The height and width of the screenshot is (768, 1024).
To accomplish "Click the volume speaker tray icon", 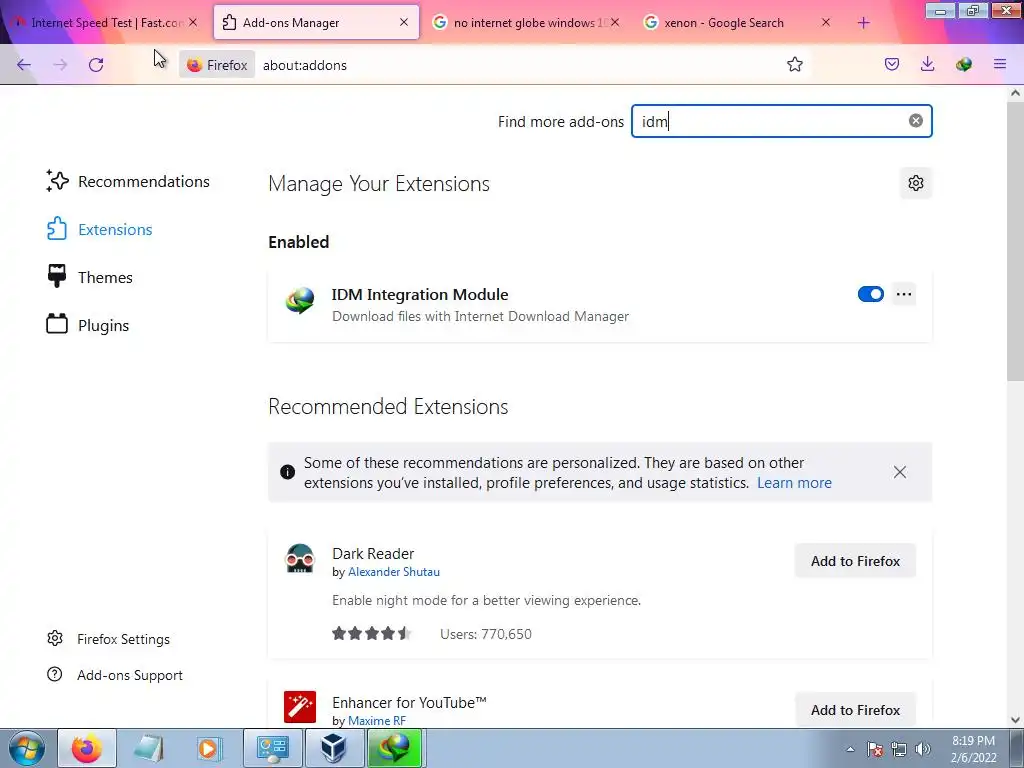I will point(923,749).
